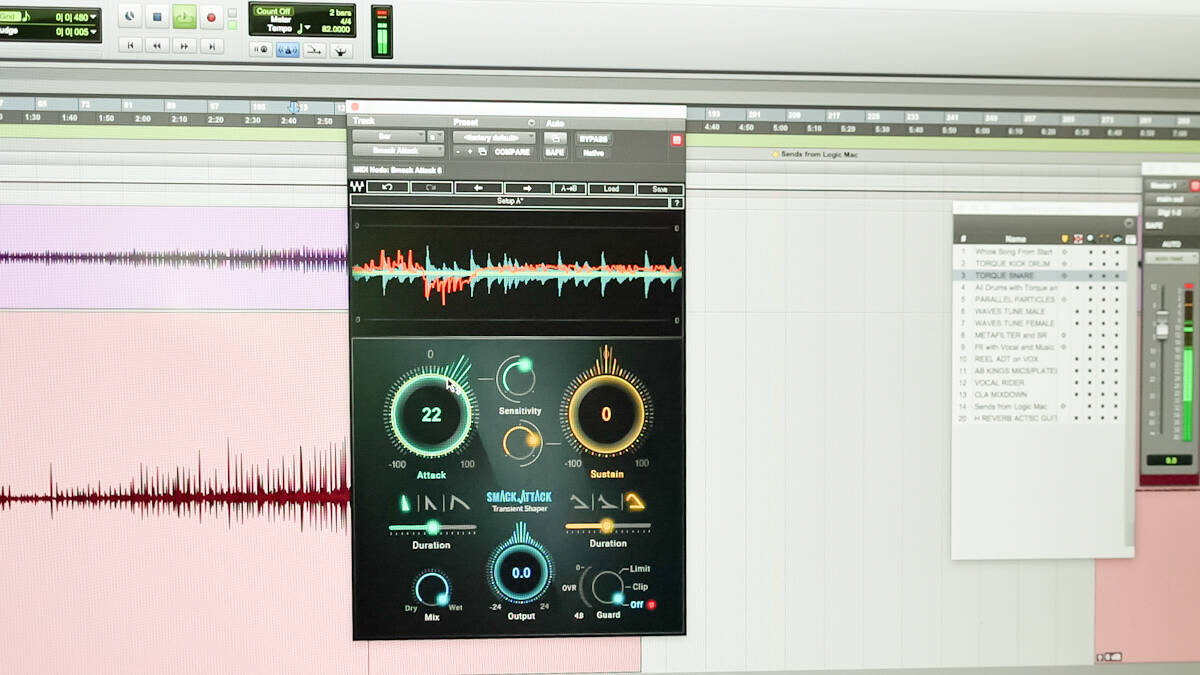Click the blue Output knob showing 0.0
Screen dimensions: 1200x675
pos(521,573)
